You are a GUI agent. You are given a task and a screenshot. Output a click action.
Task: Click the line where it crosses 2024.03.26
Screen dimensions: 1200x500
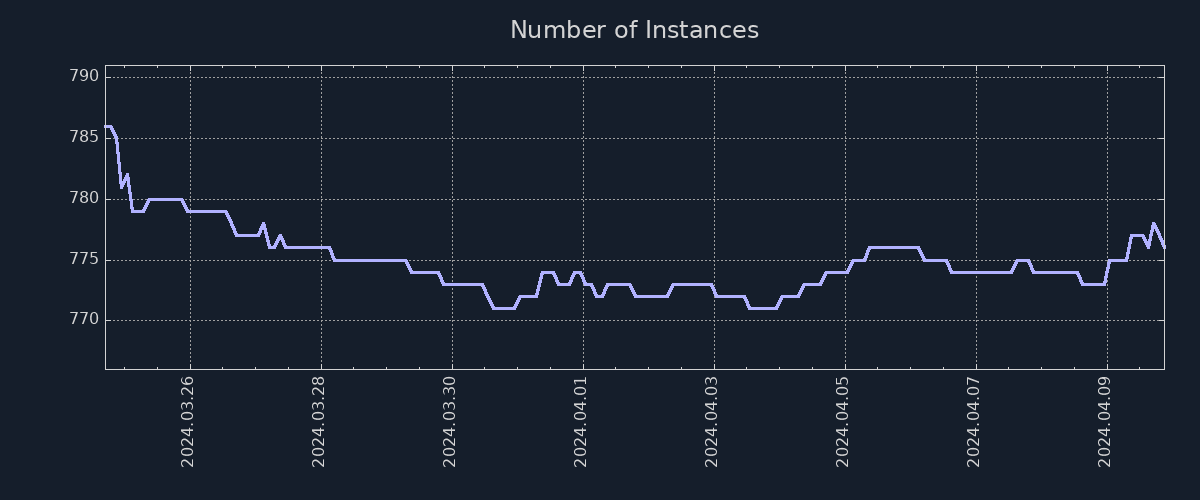(x=190, y=211)
